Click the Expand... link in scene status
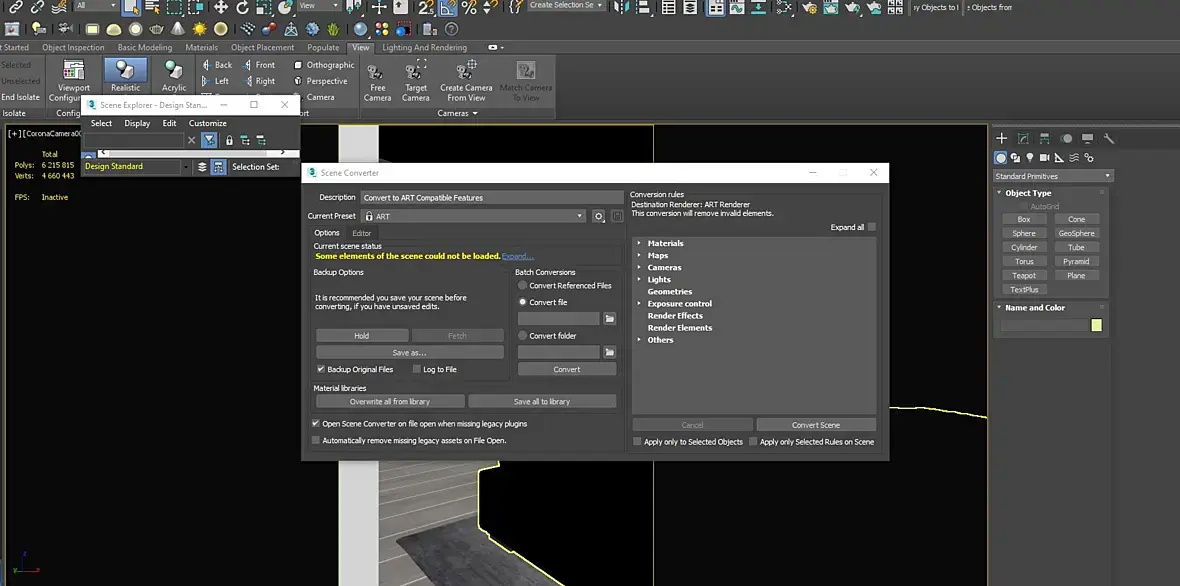The image size is (1180, 586). point(517,256)
